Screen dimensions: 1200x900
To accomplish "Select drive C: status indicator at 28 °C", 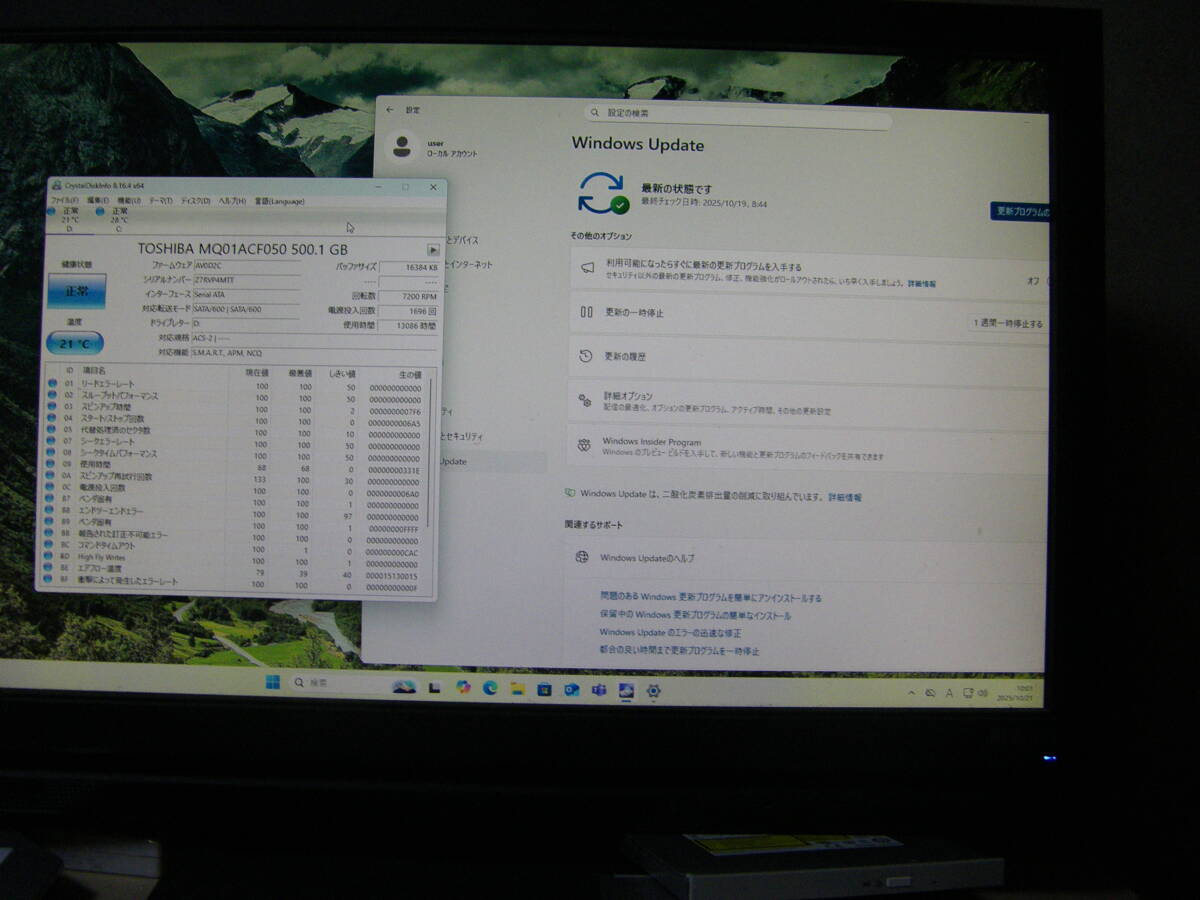I will [x=117, y=219].
